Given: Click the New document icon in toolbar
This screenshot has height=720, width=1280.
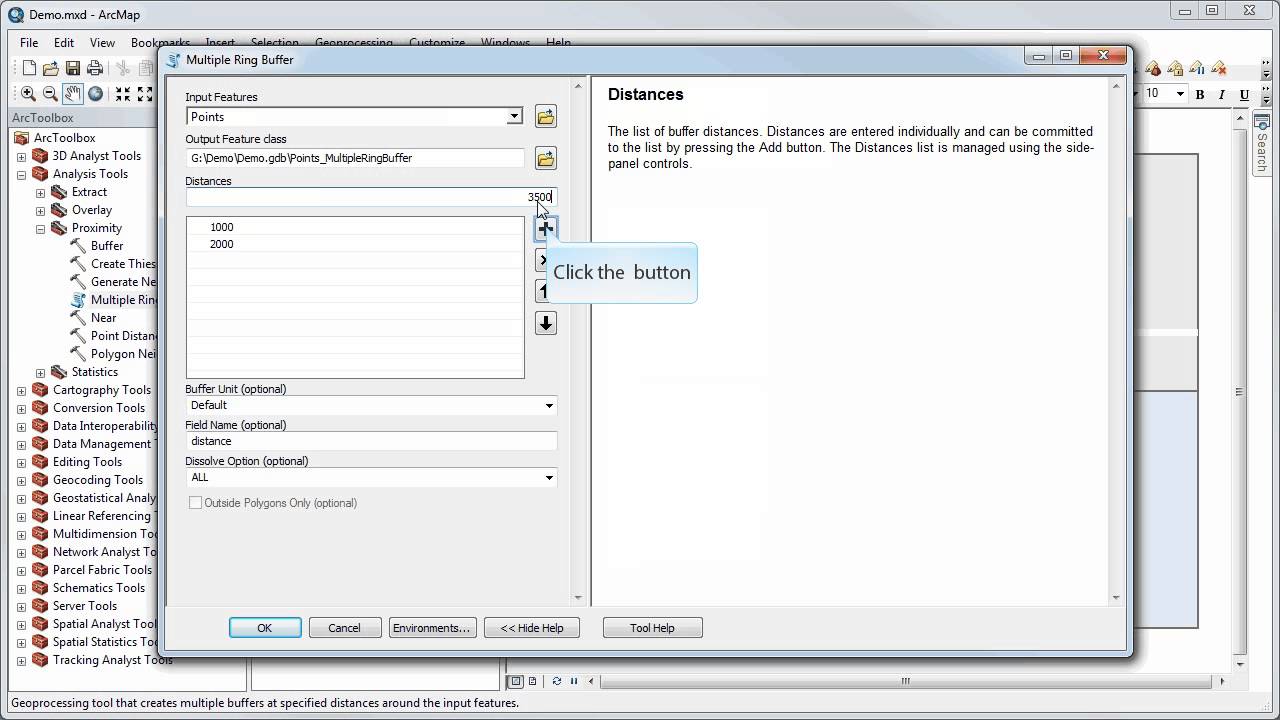Looking at the screenshot, I should 29,68.
